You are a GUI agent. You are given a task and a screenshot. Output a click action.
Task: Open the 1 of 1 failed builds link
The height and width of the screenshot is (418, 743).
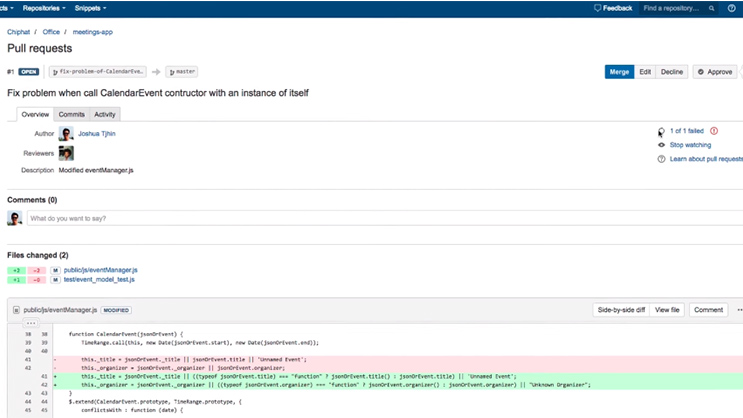click(x=687, y=131)
